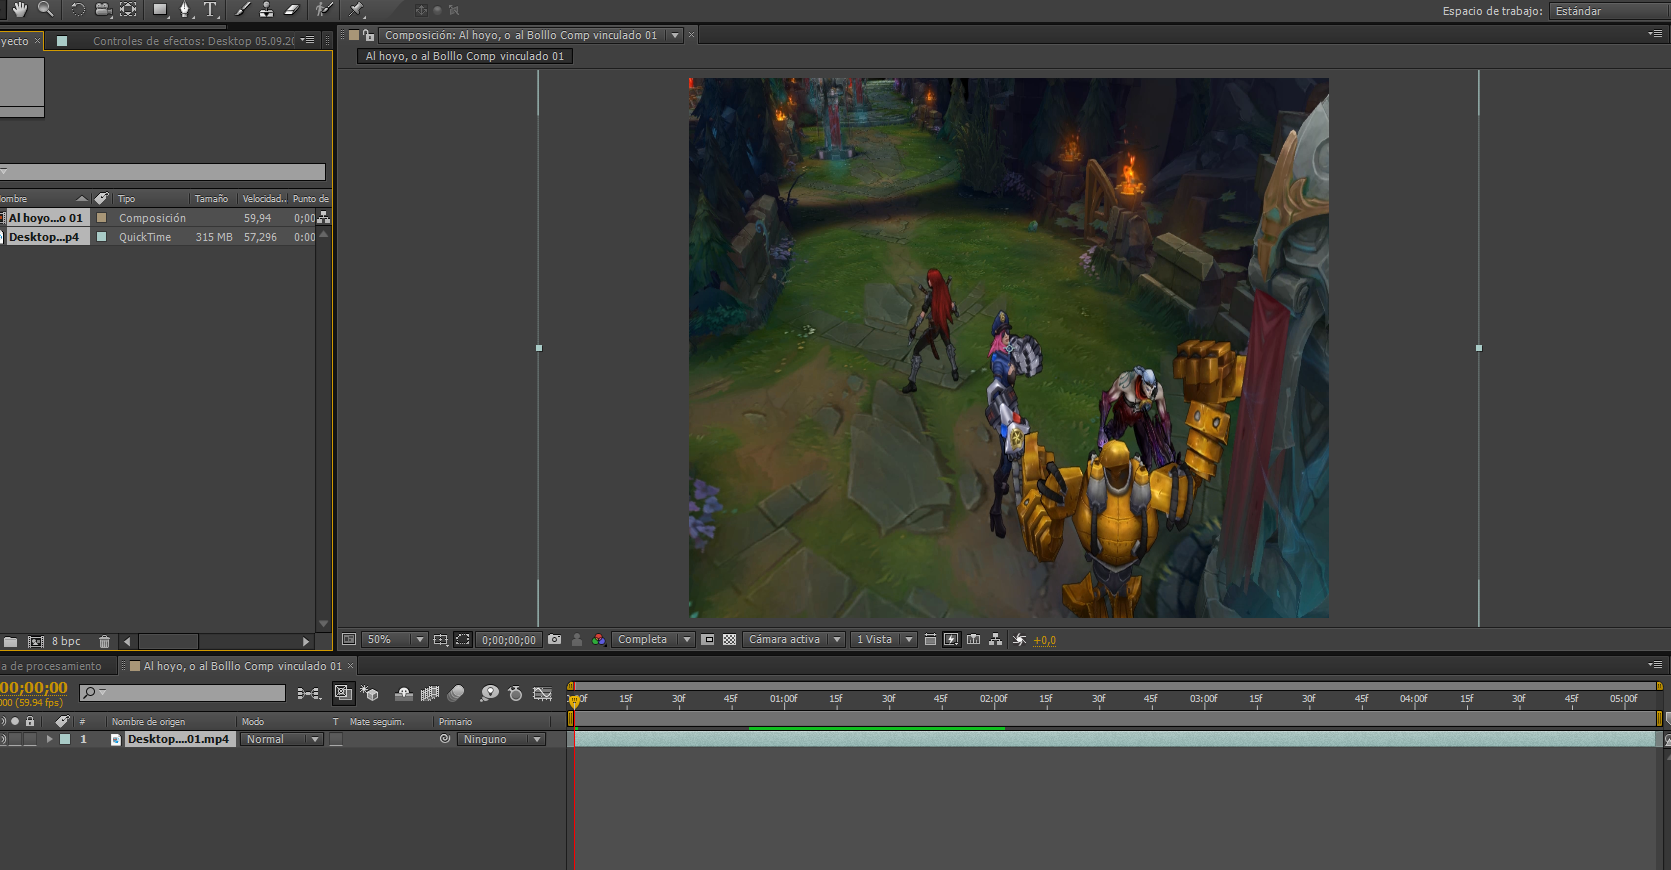
Task: Click the Desktop...01.mp4 layer label color swatch
Action: (x=65, y=740)
